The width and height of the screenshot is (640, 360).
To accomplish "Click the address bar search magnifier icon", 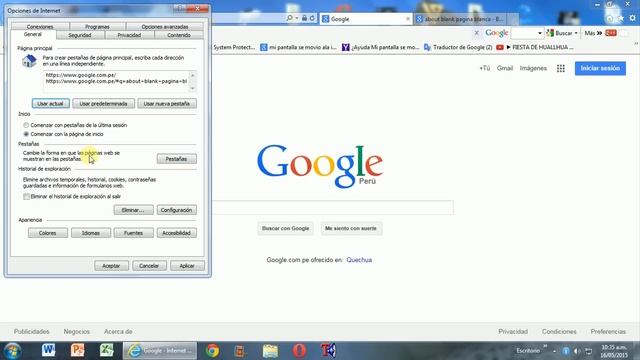I will point(289,18).
